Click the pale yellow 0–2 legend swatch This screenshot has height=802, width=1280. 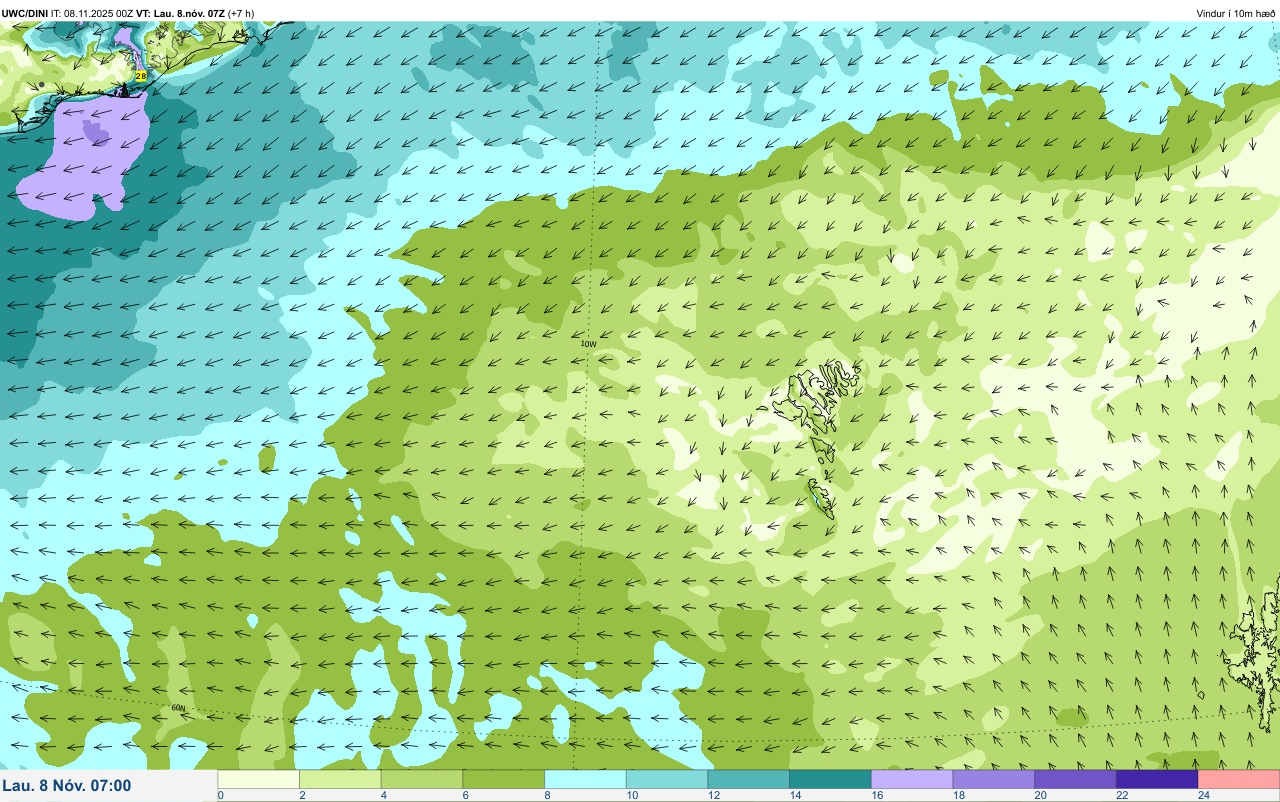click(259, 779)
